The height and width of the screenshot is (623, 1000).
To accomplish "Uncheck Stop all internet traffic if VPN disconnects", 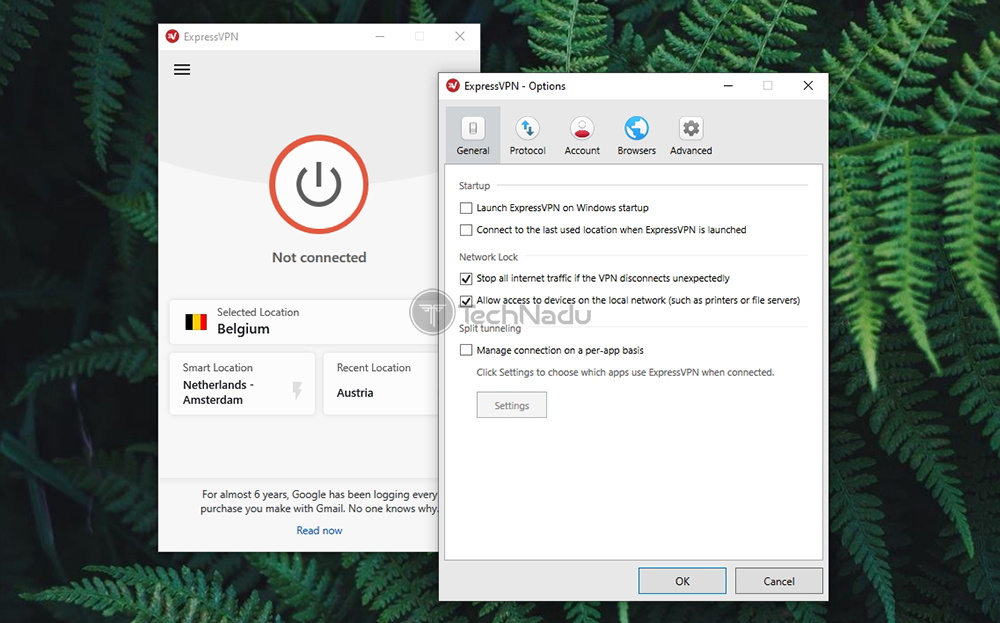I will coord(466,278).
